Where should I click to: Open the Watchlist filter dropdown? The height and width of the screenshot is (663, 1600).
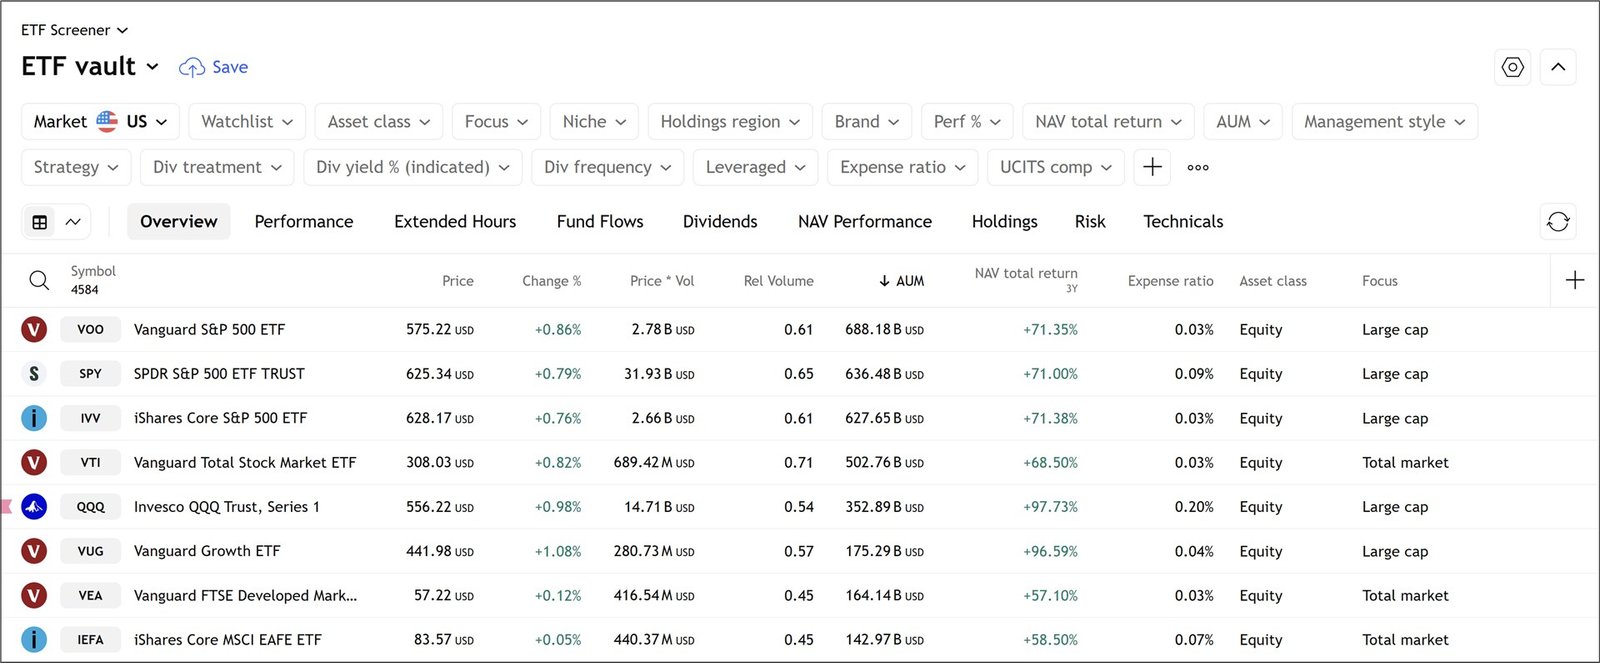(x=247, y=121)
